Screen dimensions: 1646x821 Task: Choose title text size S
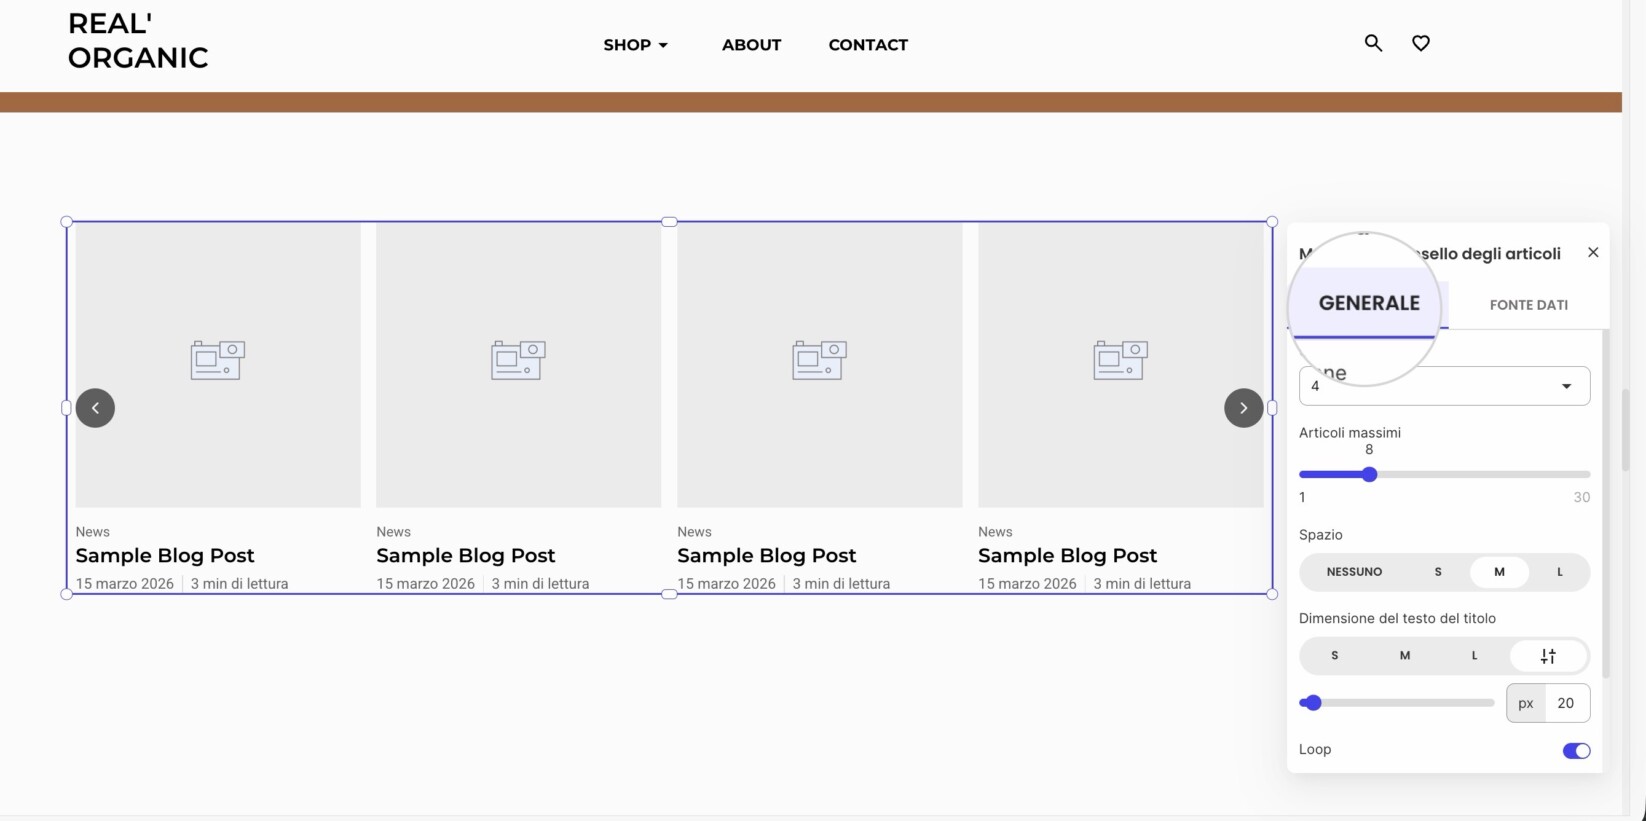click(1334, 656)
